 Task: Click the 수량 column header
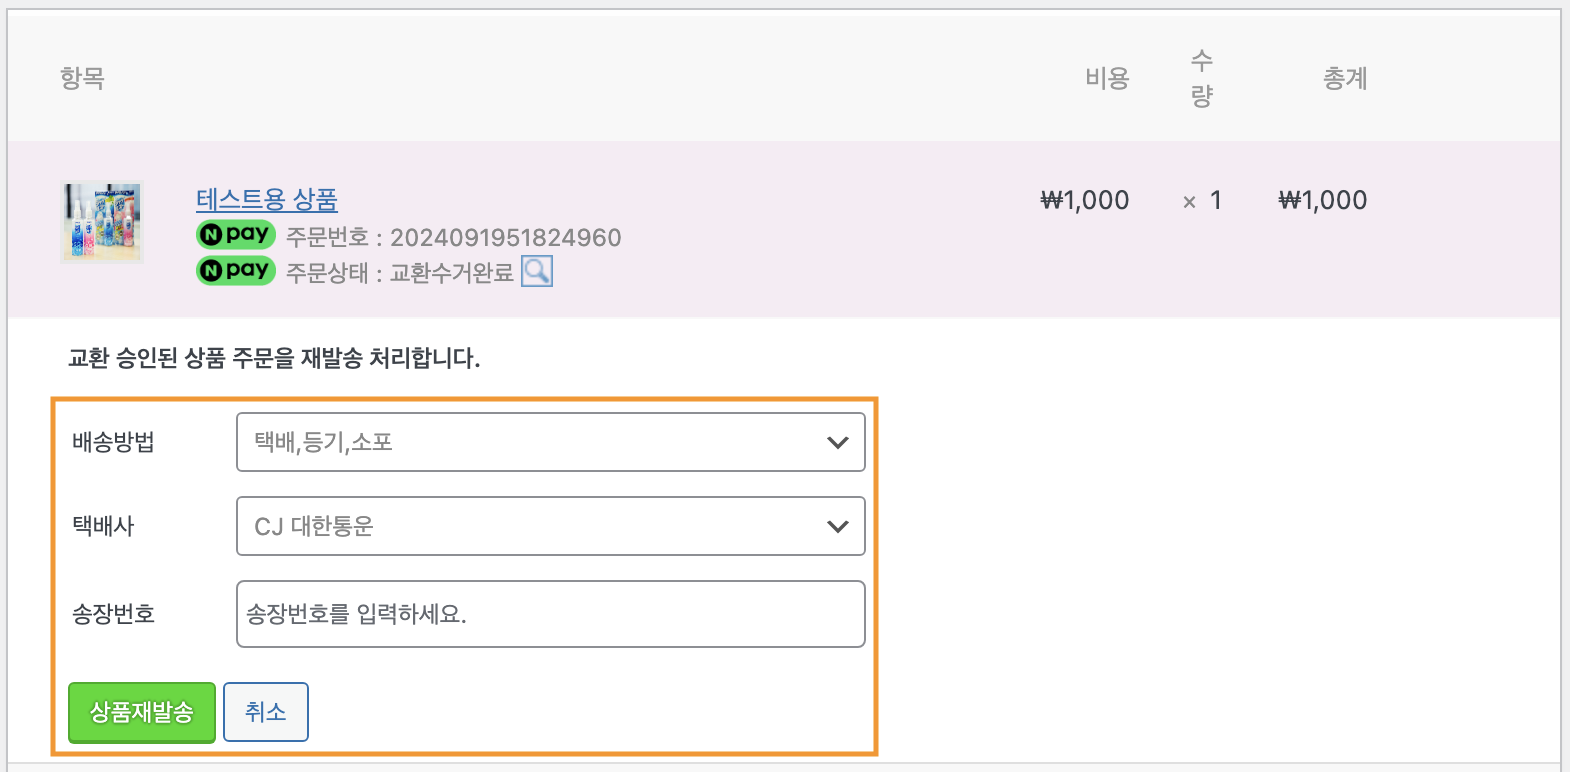tap(1202, 78)
